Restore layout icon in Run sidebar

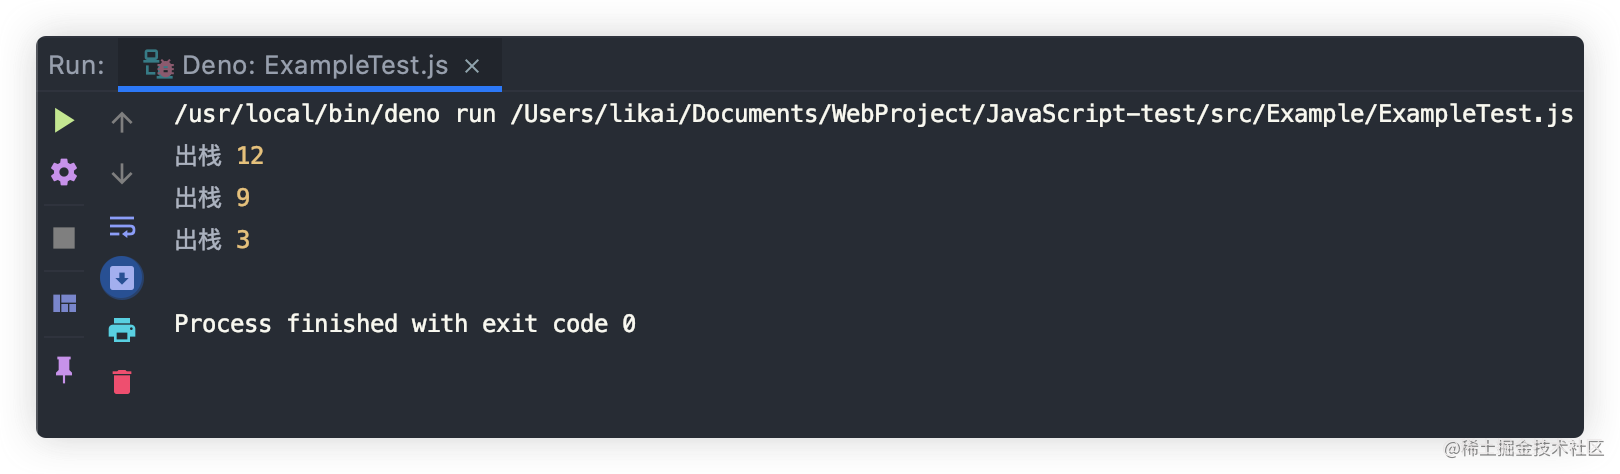pyautogui.click(x=64, y=303)
